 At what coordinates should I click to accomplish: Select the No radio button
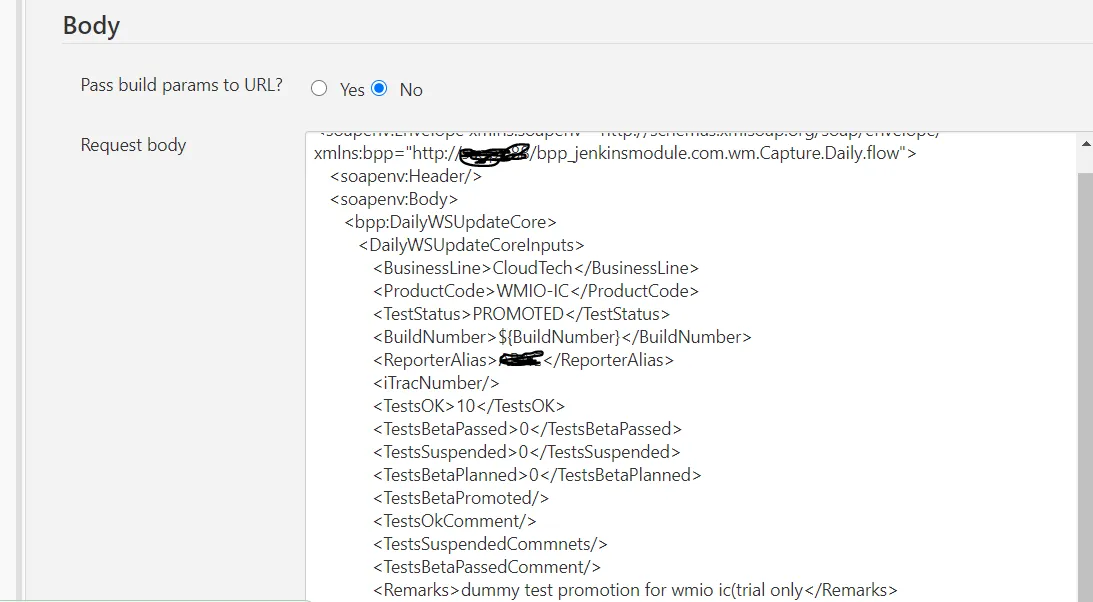pos(379,88)
